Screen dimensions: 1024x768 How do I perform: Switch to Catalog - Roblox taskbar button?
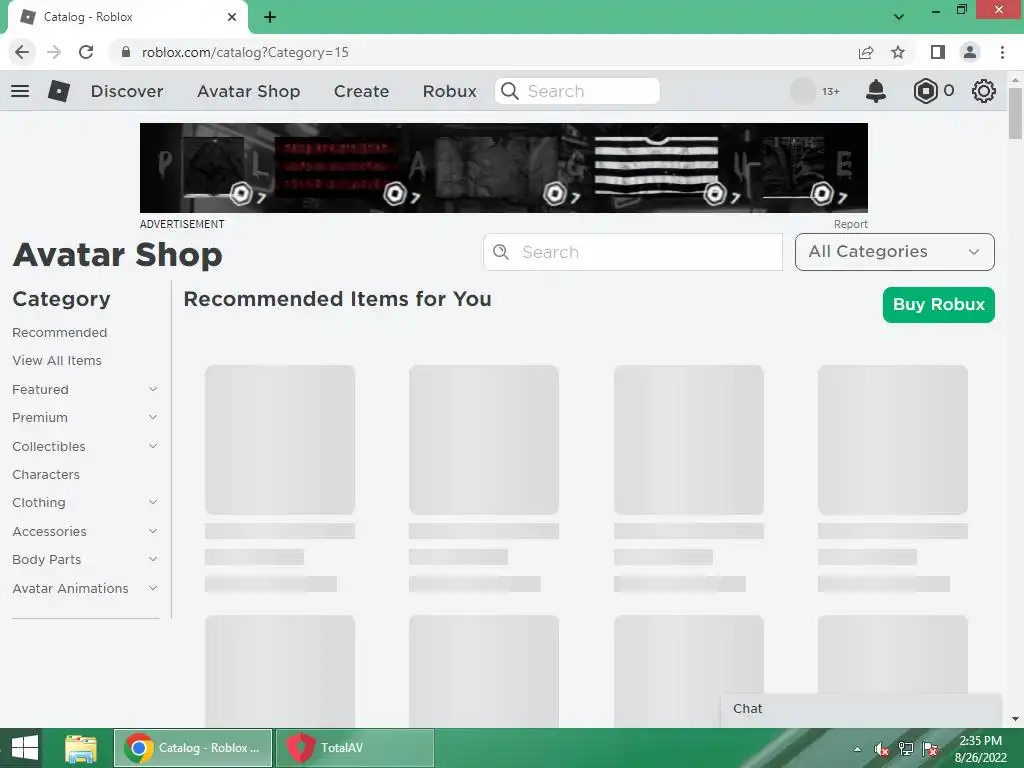click(193, 748)
